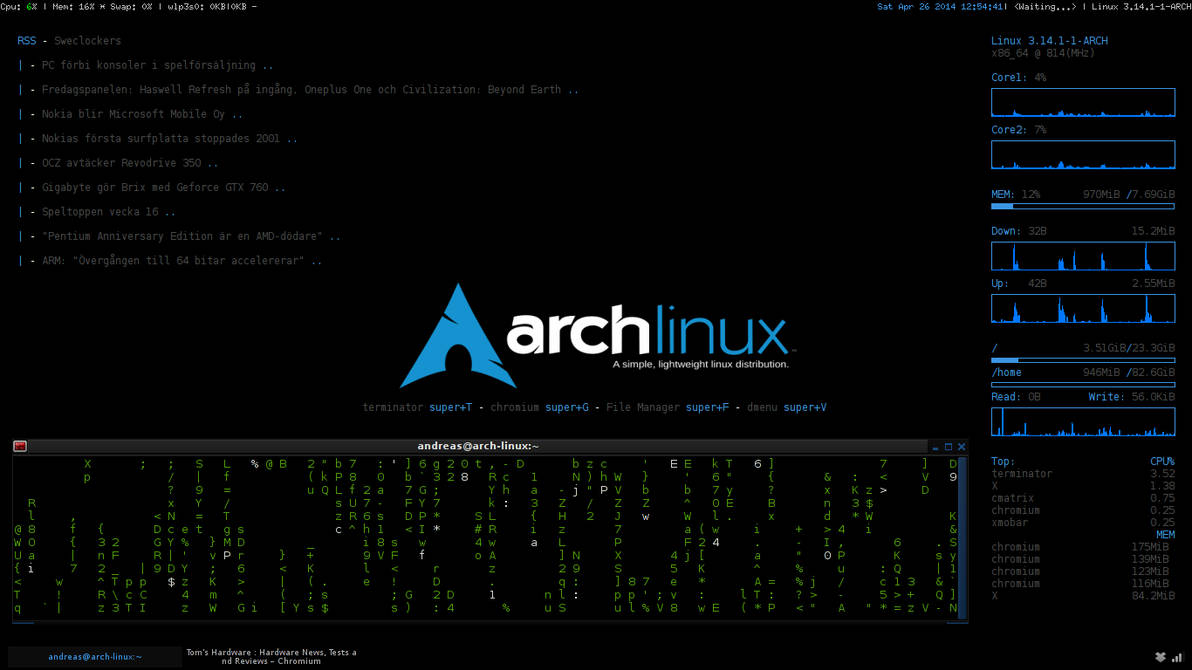Click the Down network traffic graph
The height and width of the screenshot is (670, 1192).
[1083, 256]
